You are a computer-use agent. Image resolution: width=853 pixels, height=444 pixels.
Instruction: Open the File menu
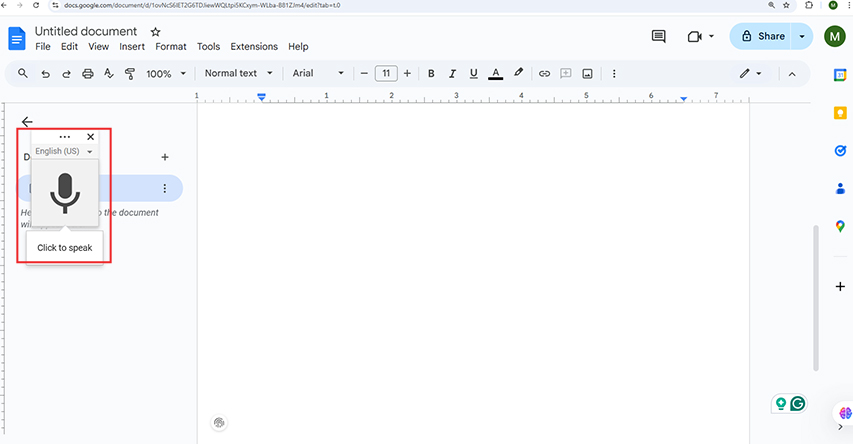pos(43,47)
